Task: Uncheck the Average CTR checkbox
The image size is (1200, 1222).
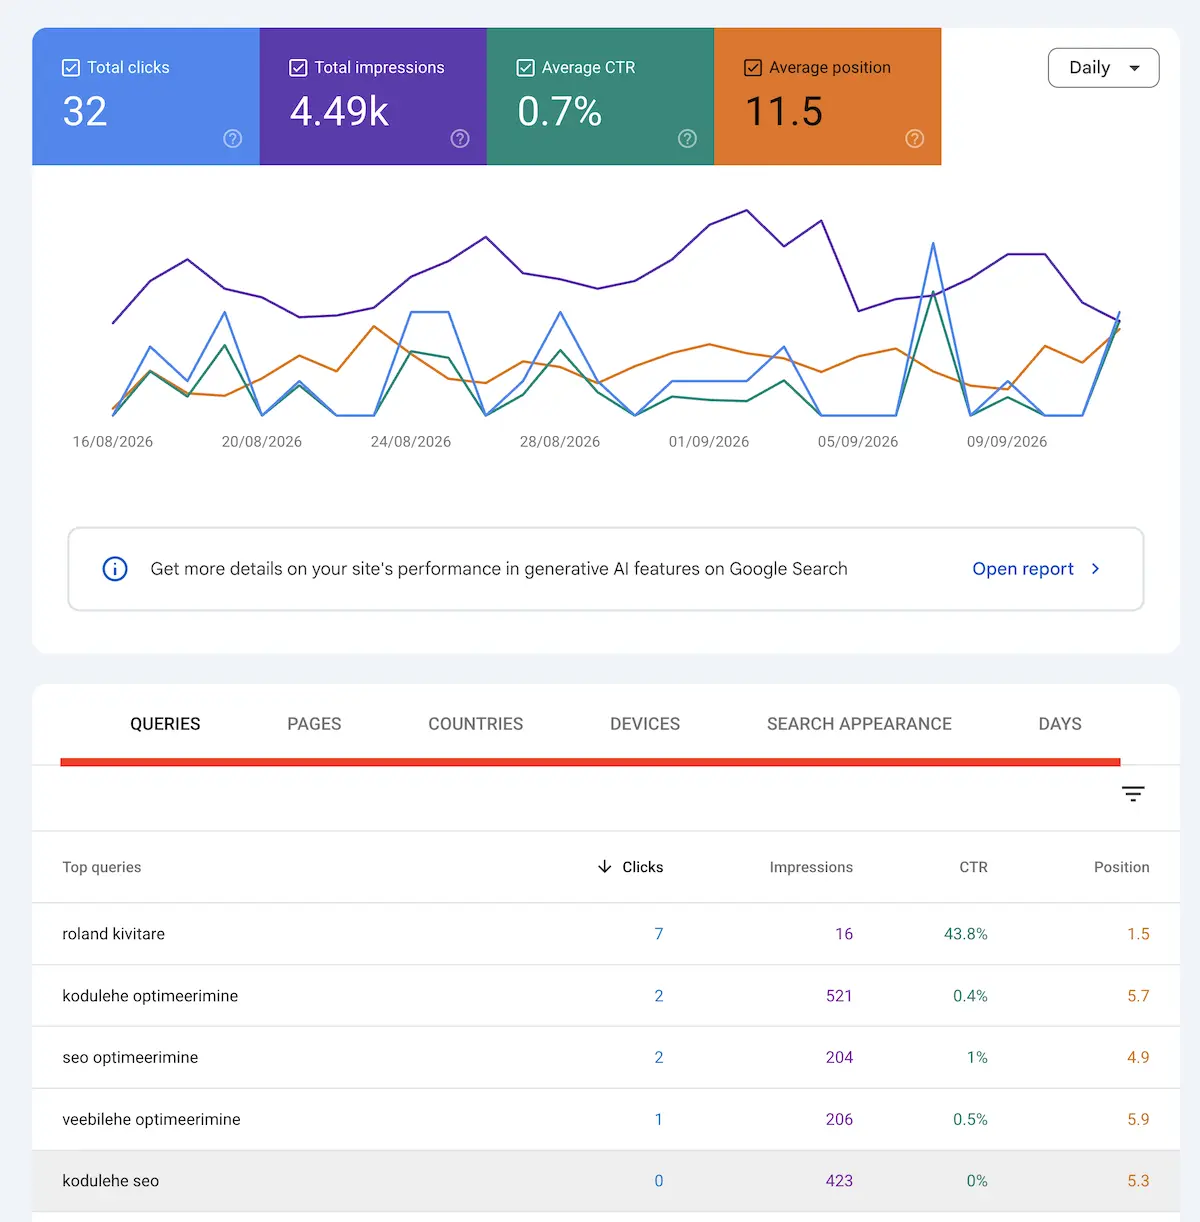Action: [x=525, y=68]
